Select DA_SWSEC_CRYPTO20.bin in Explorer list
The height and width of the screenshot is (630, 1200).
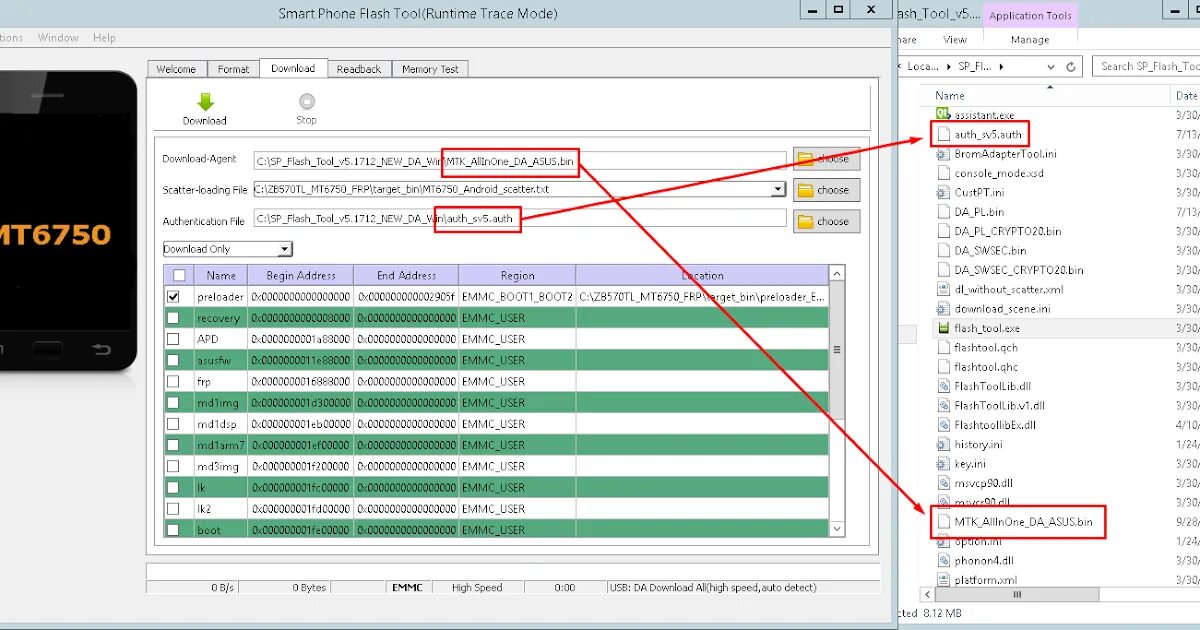click(x=1019, y=270)
